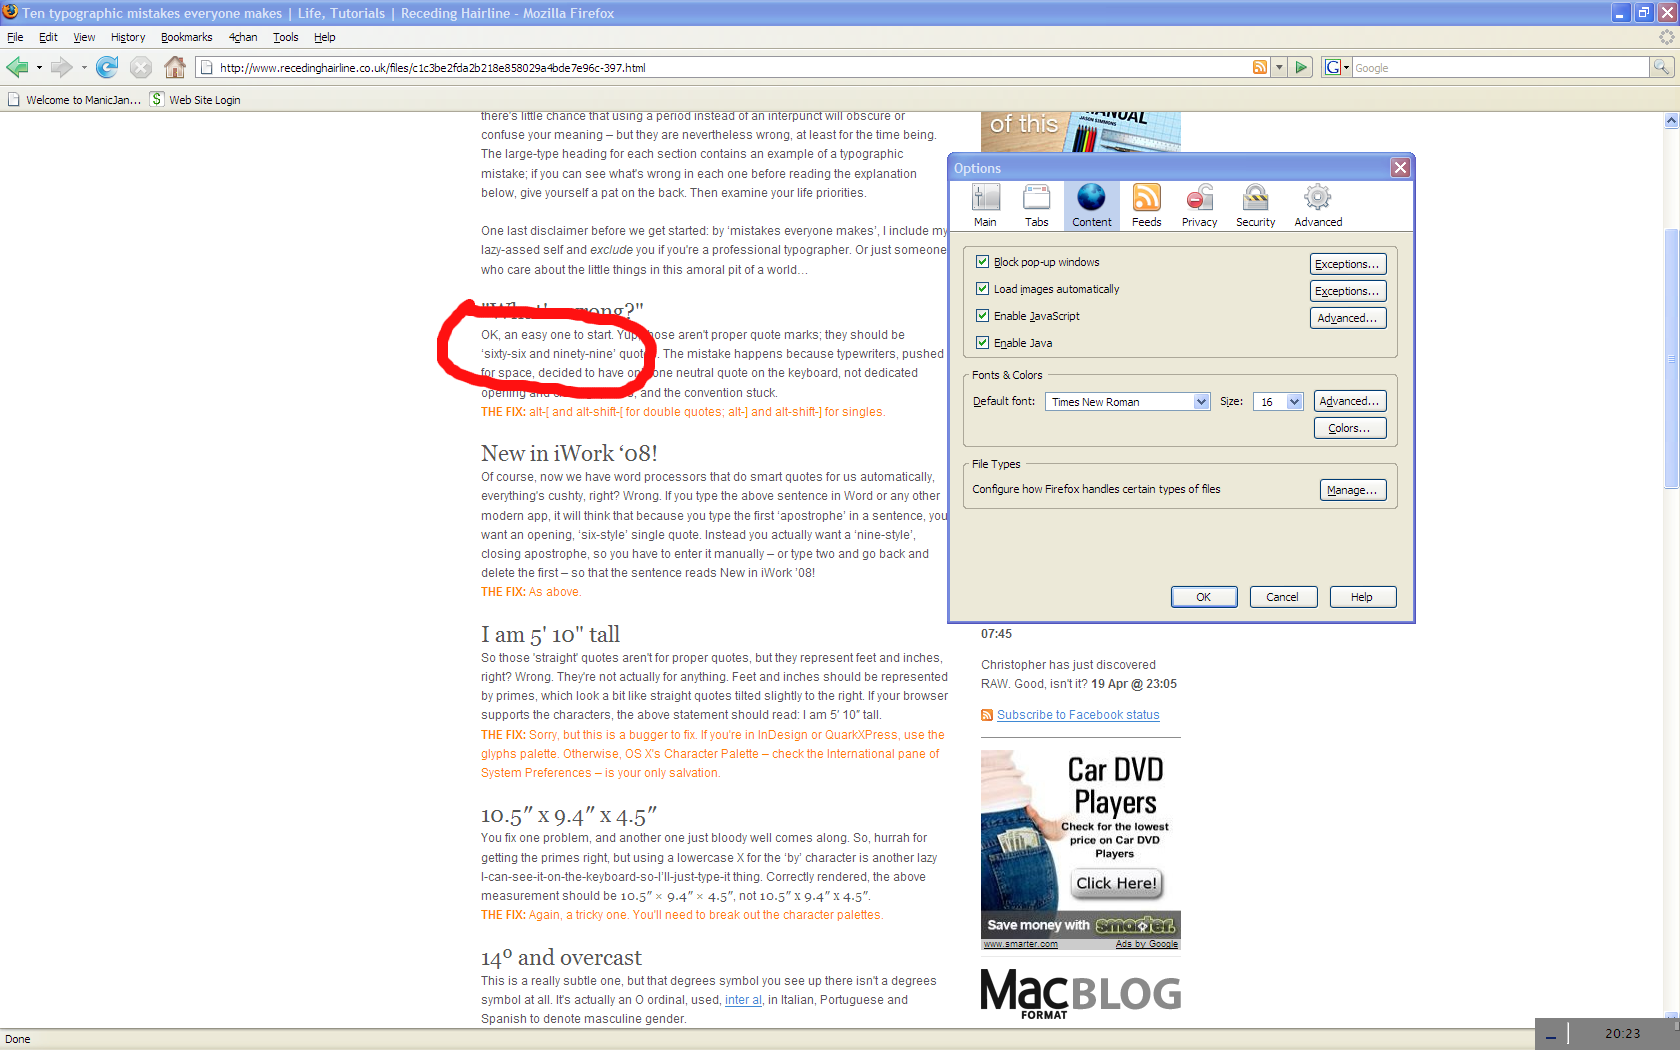Click the page icon in the URL bar
Screen dimensions: 1680x1050
(x=207, y=68)
